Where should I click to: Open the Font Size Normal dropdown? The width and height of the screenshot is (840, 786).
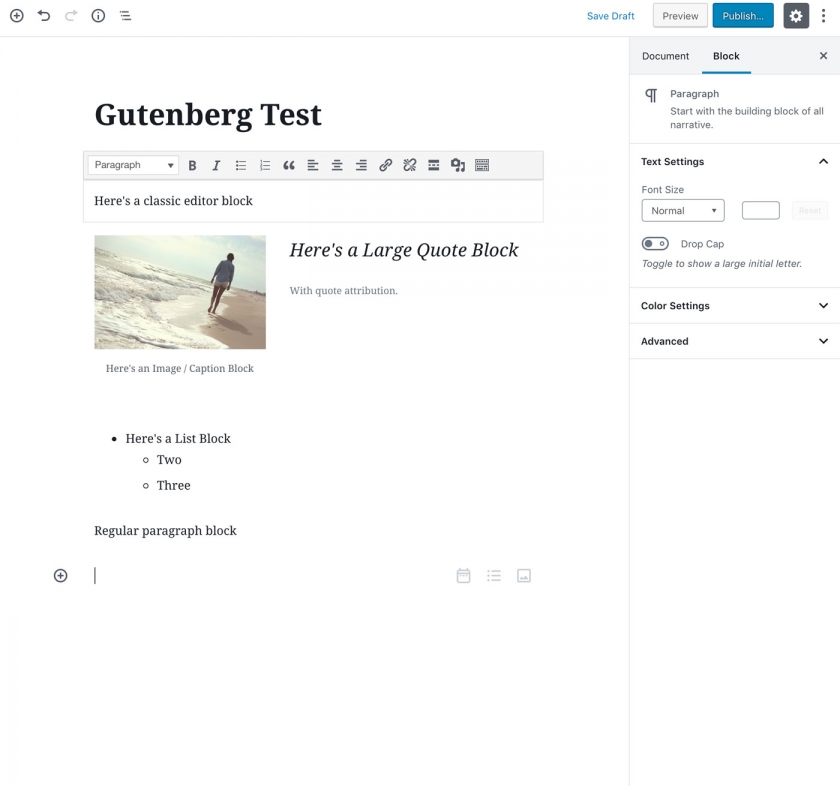click(683, 210)
